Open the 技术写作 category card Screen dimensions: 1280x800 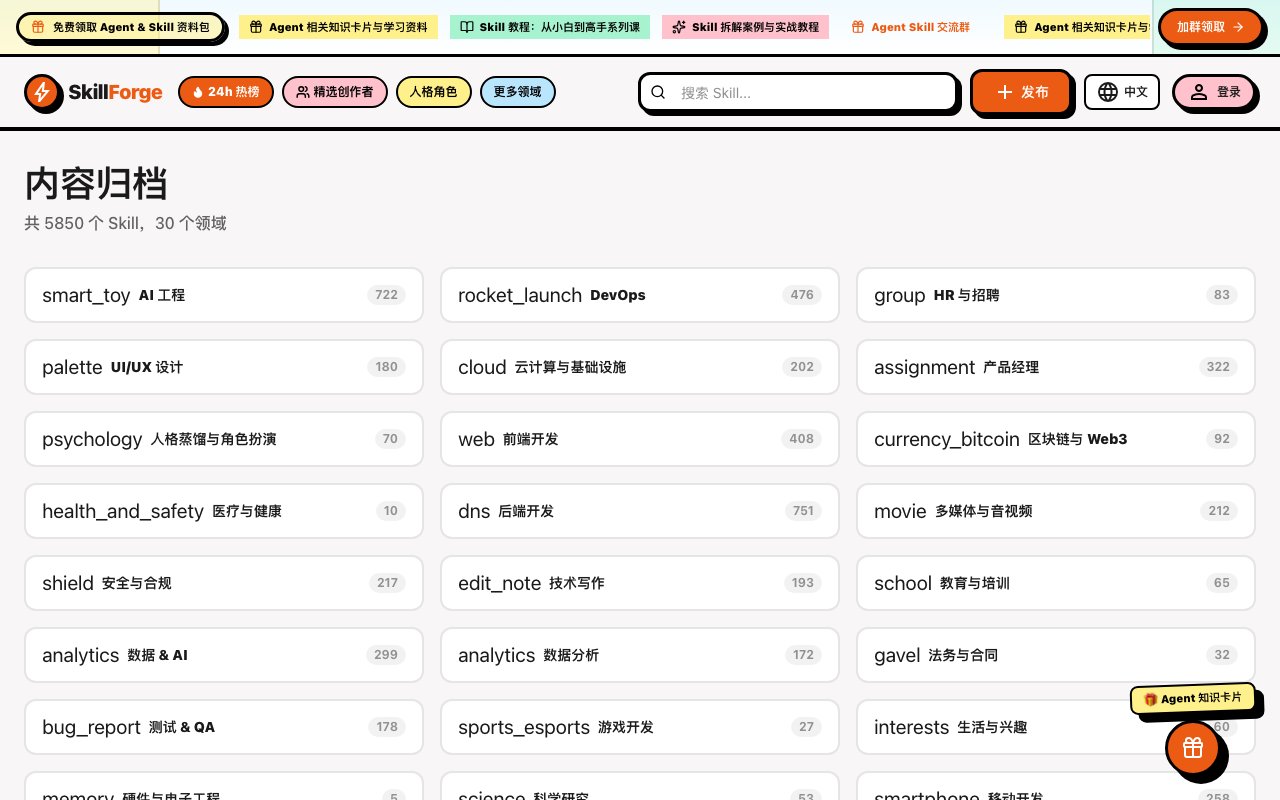pyautogui.click(x=640, y=583)
